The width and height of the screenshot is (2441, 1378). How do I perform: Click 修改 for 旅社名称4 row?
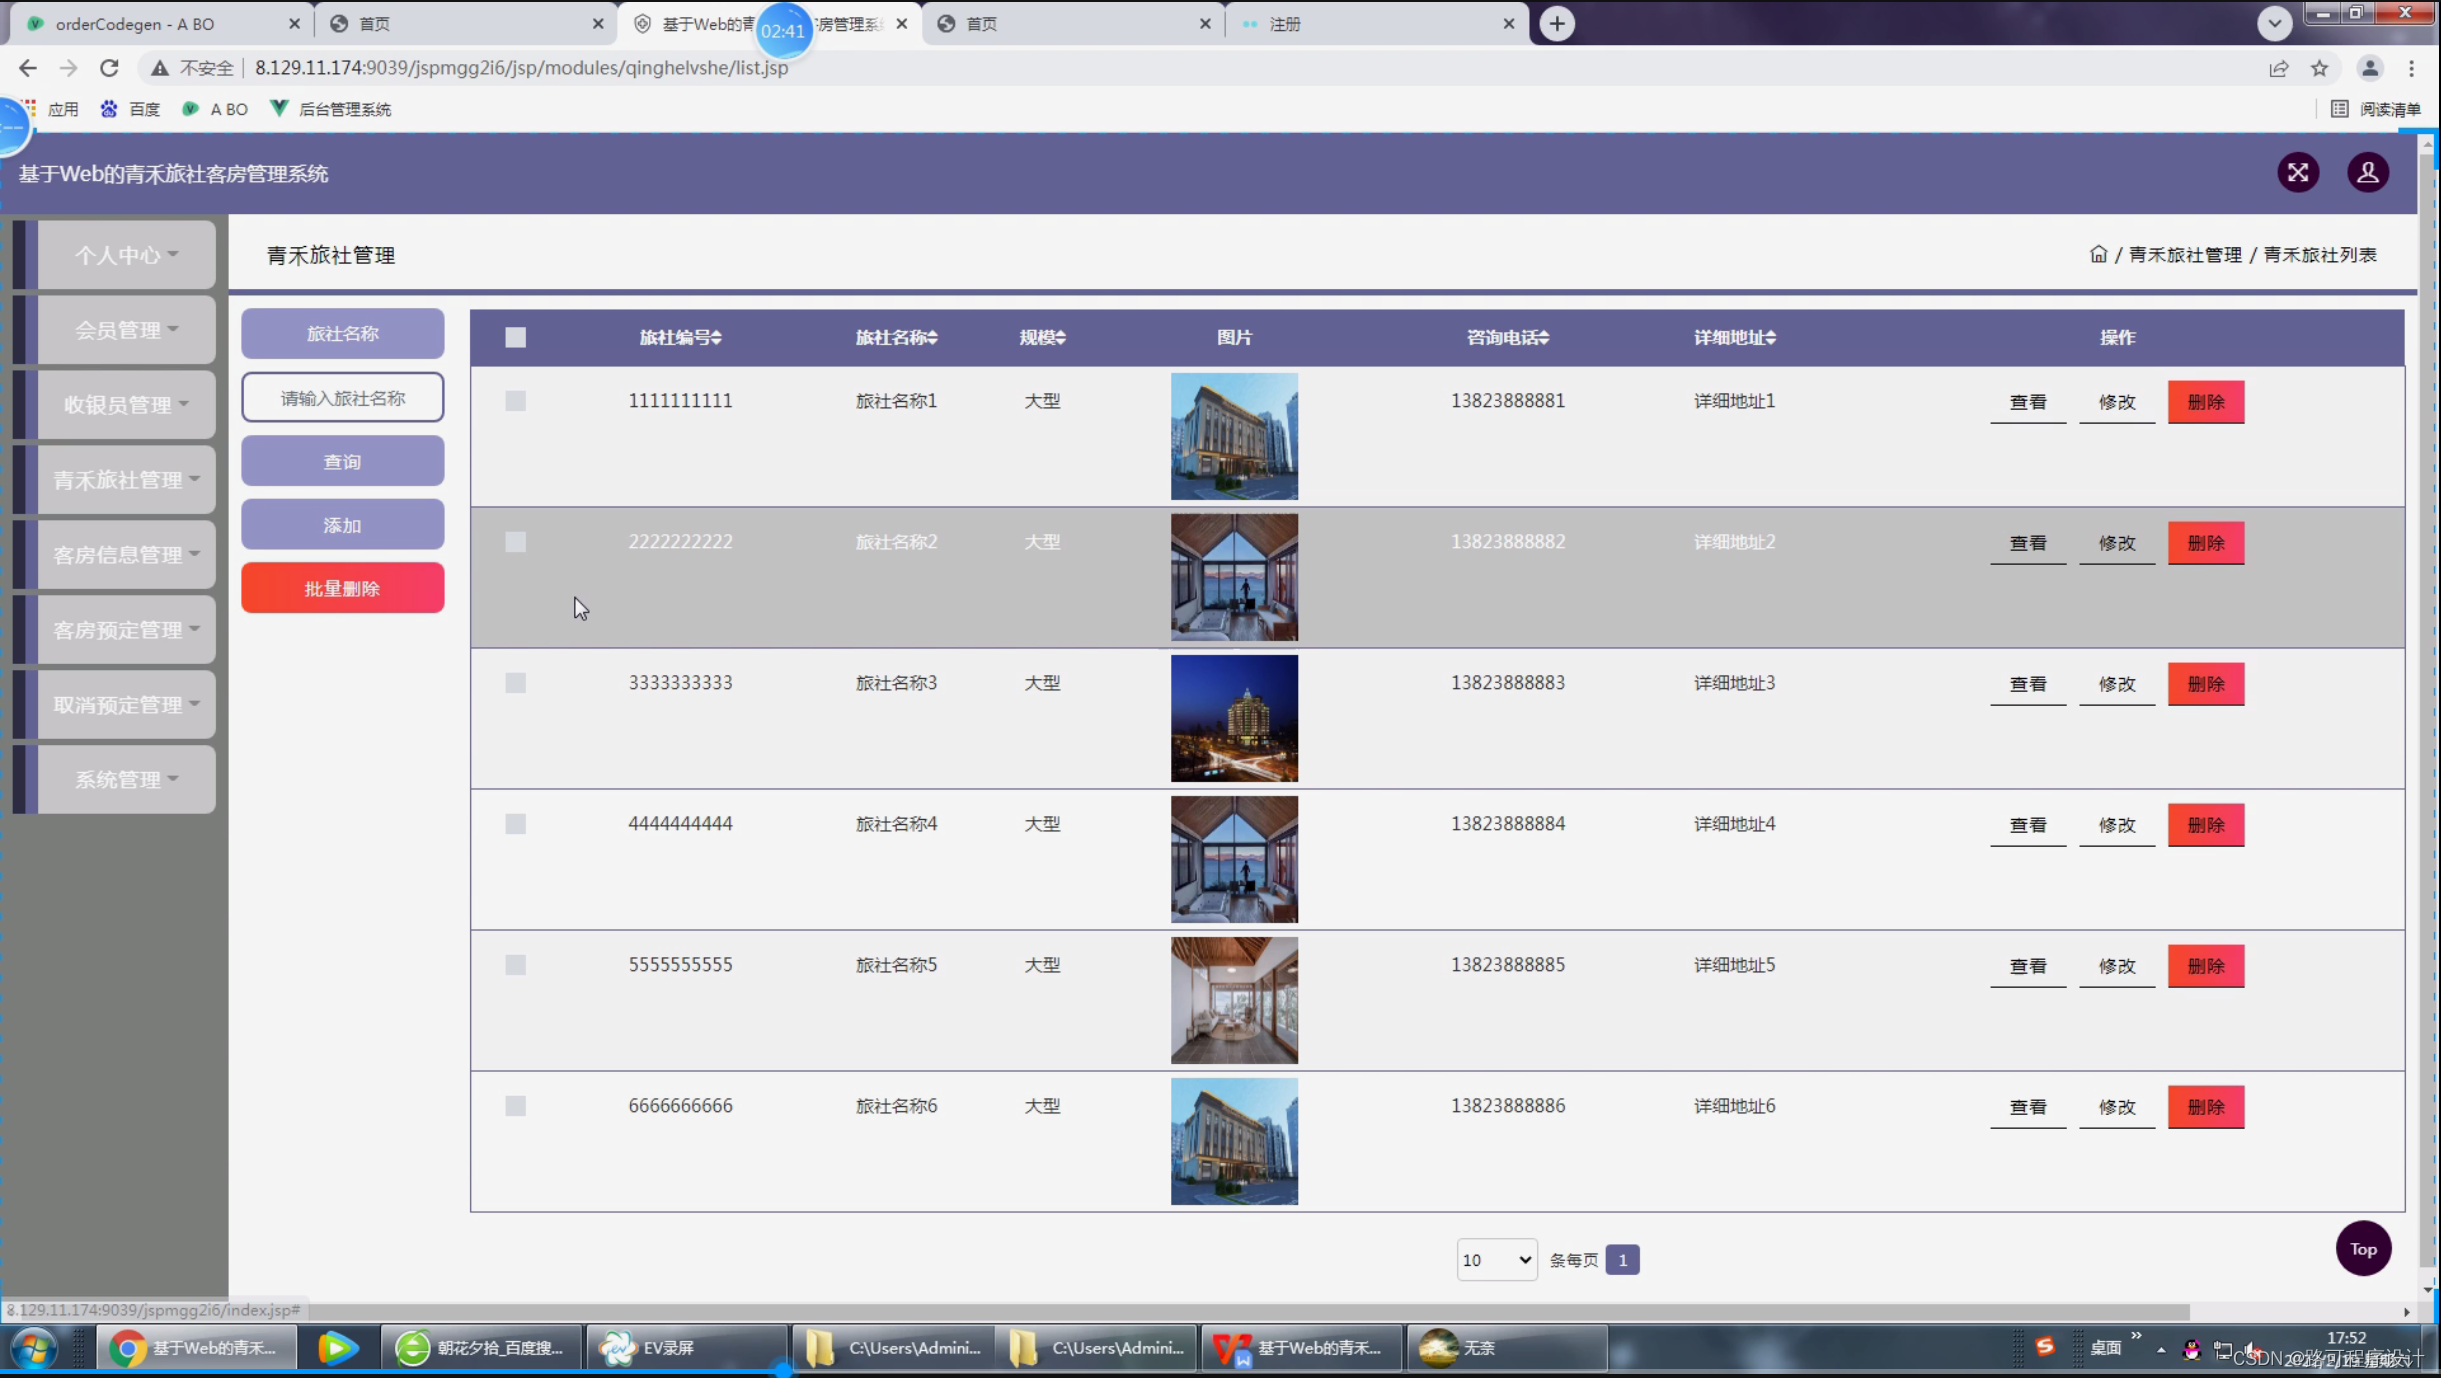pyautogui.click(x=2116, y=825)
